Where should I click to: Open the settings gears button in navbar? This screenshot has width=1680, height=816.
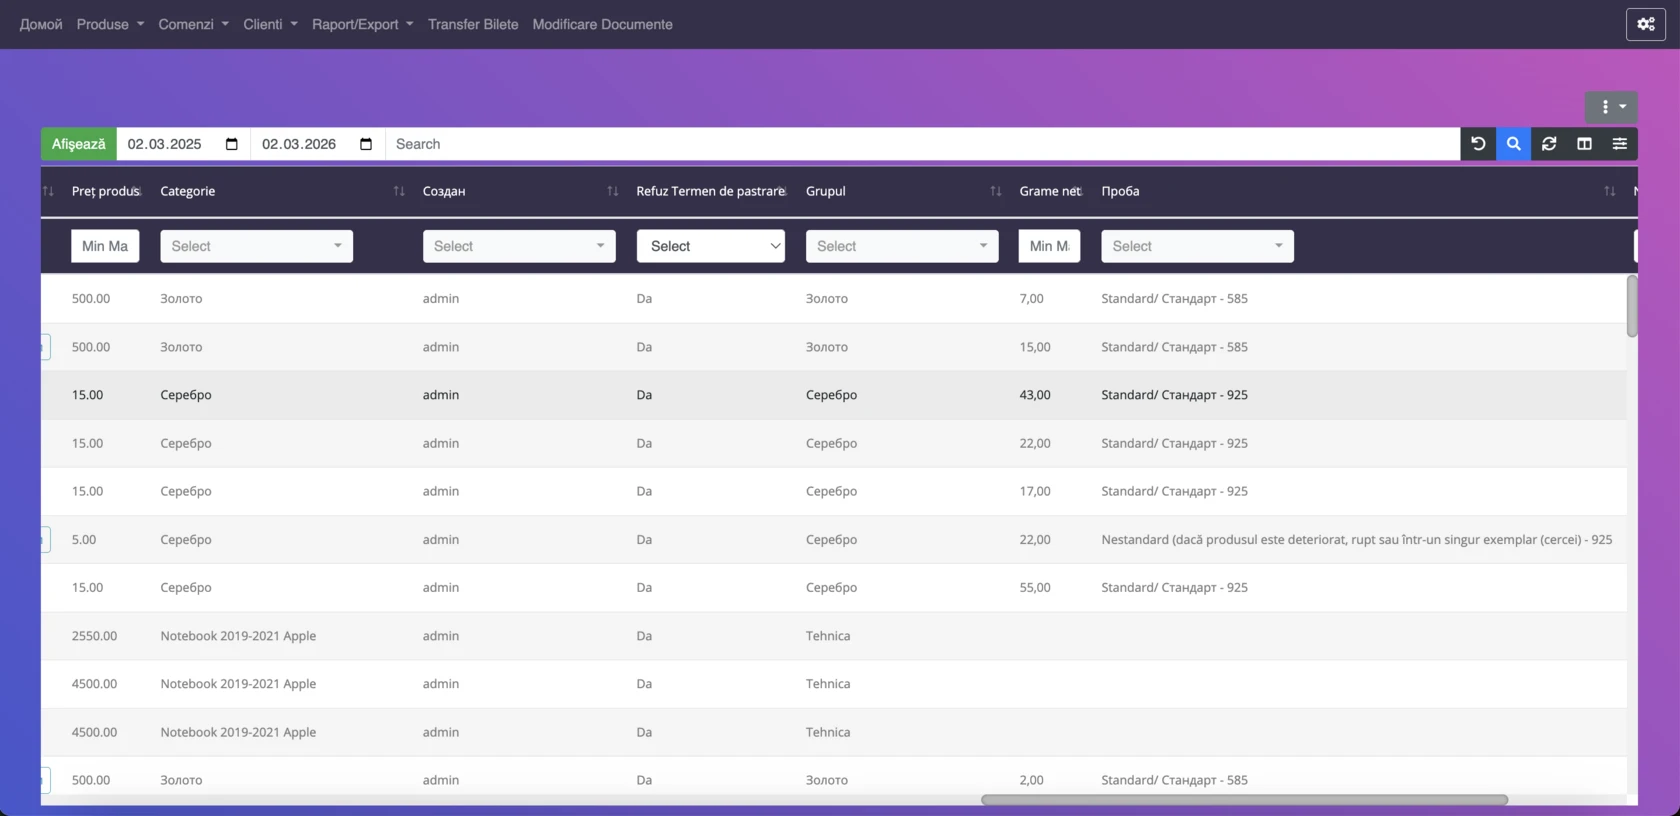1645,24
